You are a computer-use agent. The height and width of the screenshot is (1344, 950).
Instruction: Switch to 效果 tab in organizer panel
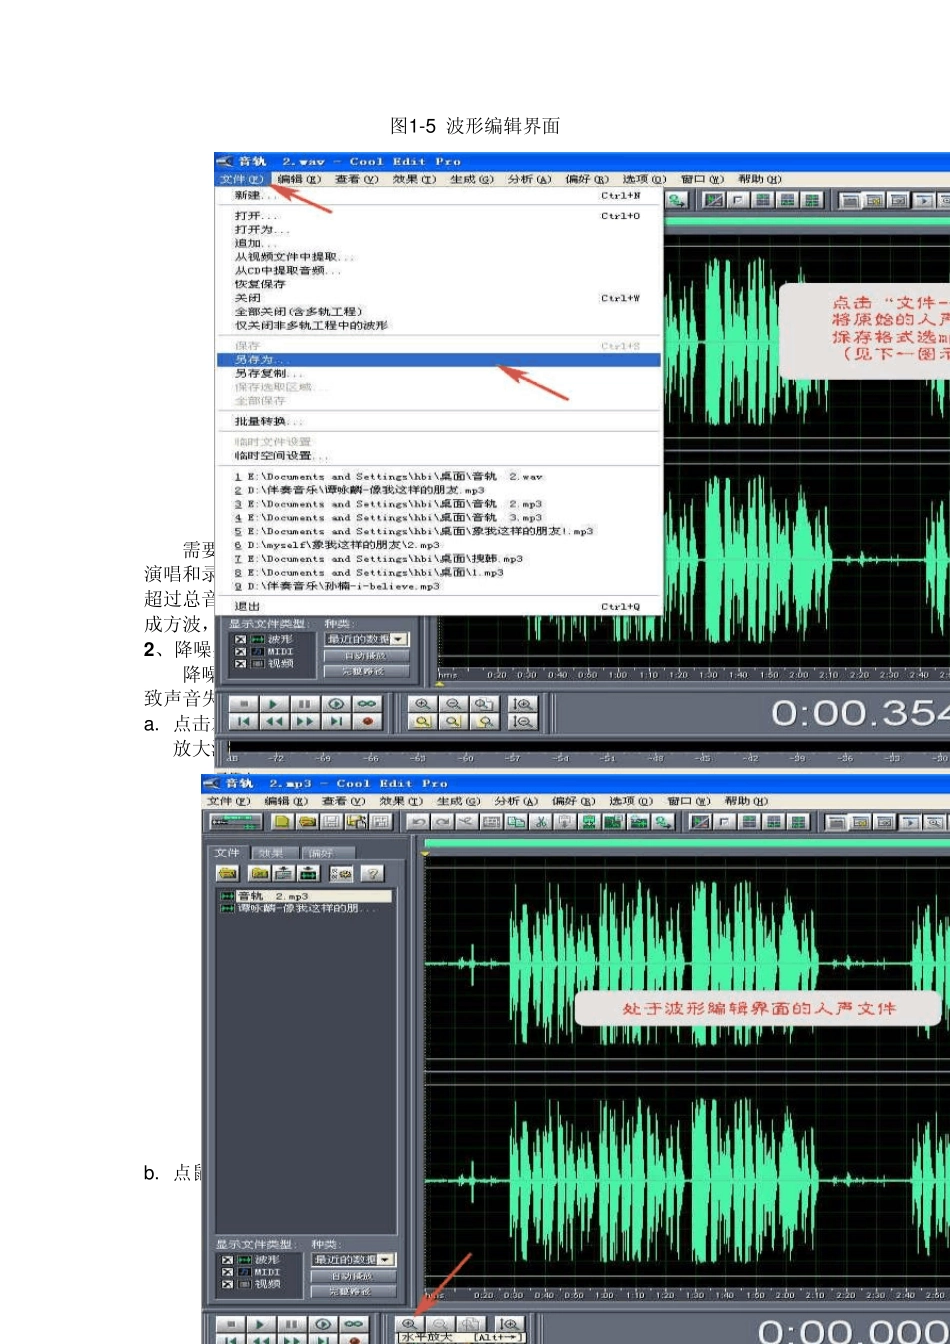pyautogui.click(x=272, y=853)
